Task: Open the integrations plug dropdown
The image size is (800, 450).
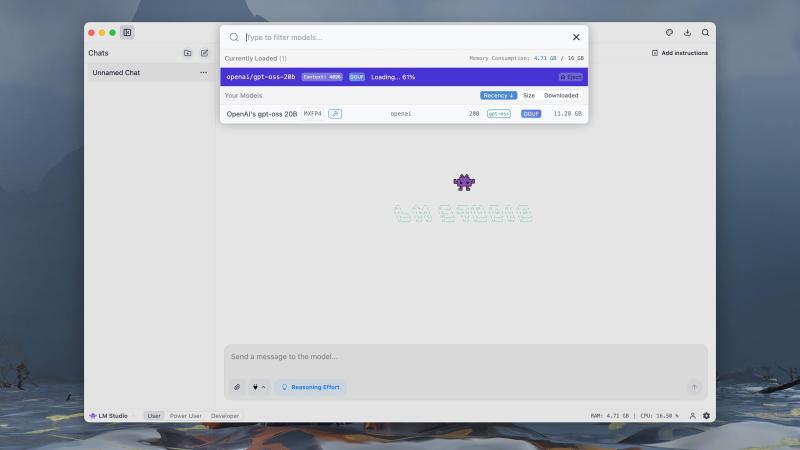Action: pyautogui.click(x=259, y=387)
